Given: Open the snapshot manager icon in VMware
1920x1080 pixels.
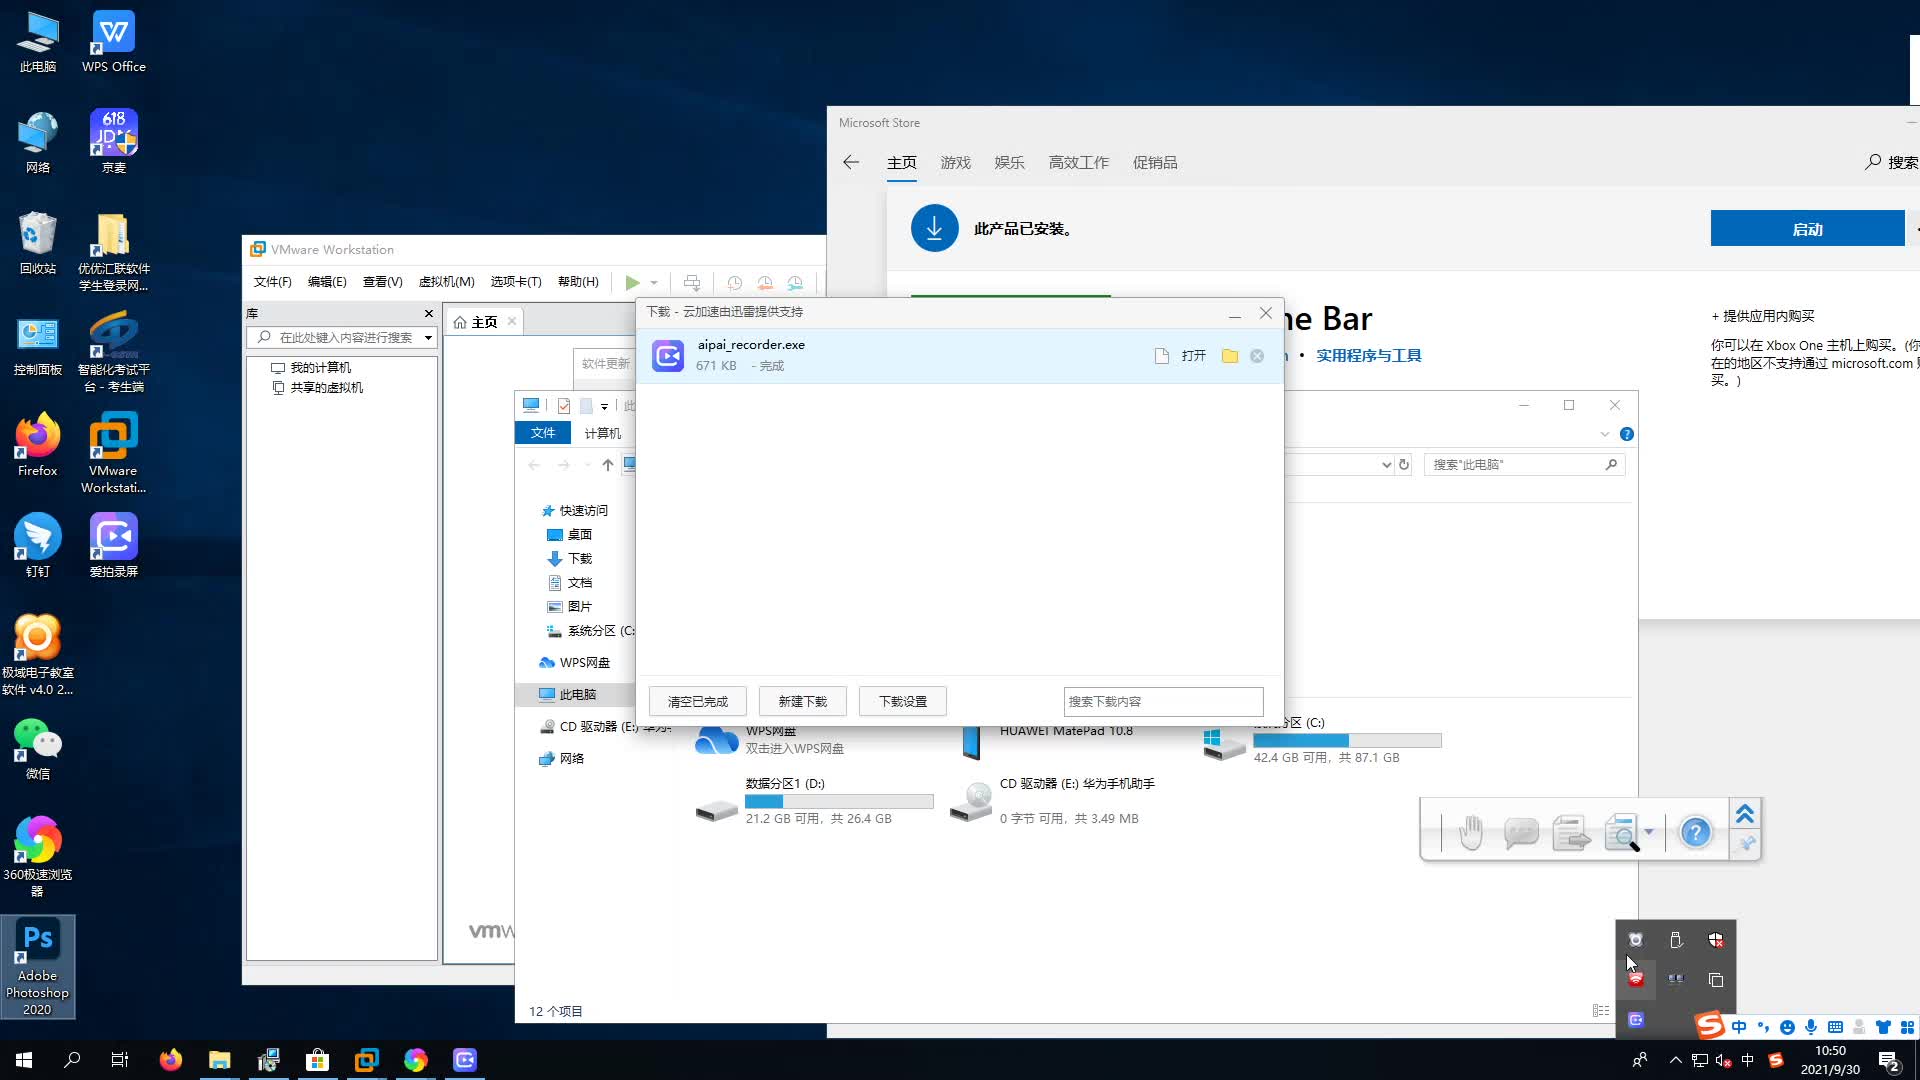Looking at the screenshot, I should pos(795,283).
